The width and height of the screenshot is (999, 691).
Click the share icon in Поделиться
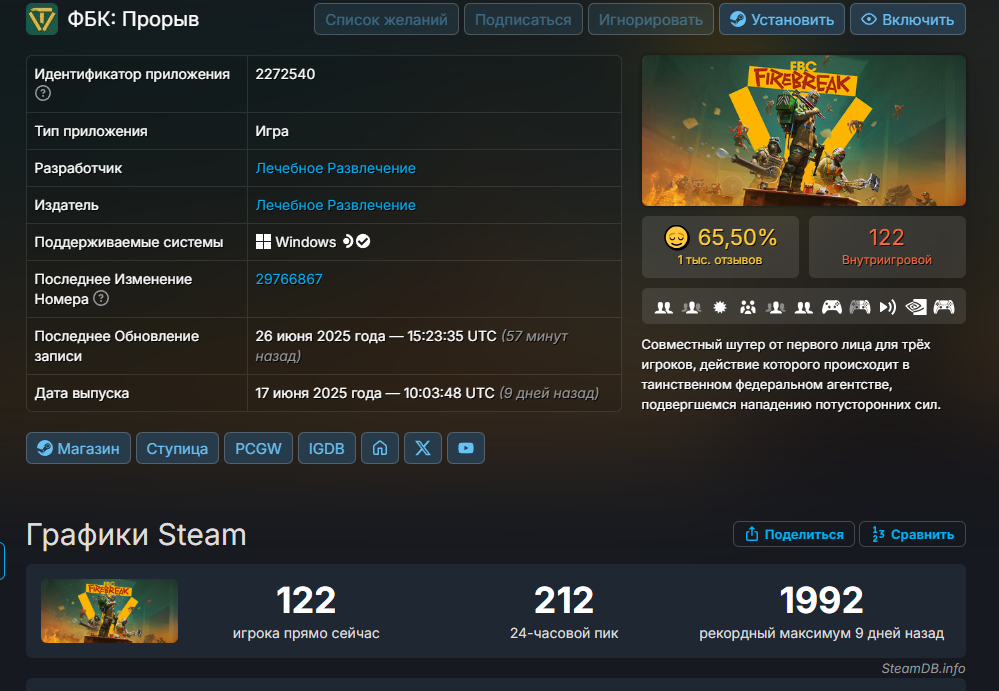click(x=752, y=534)
